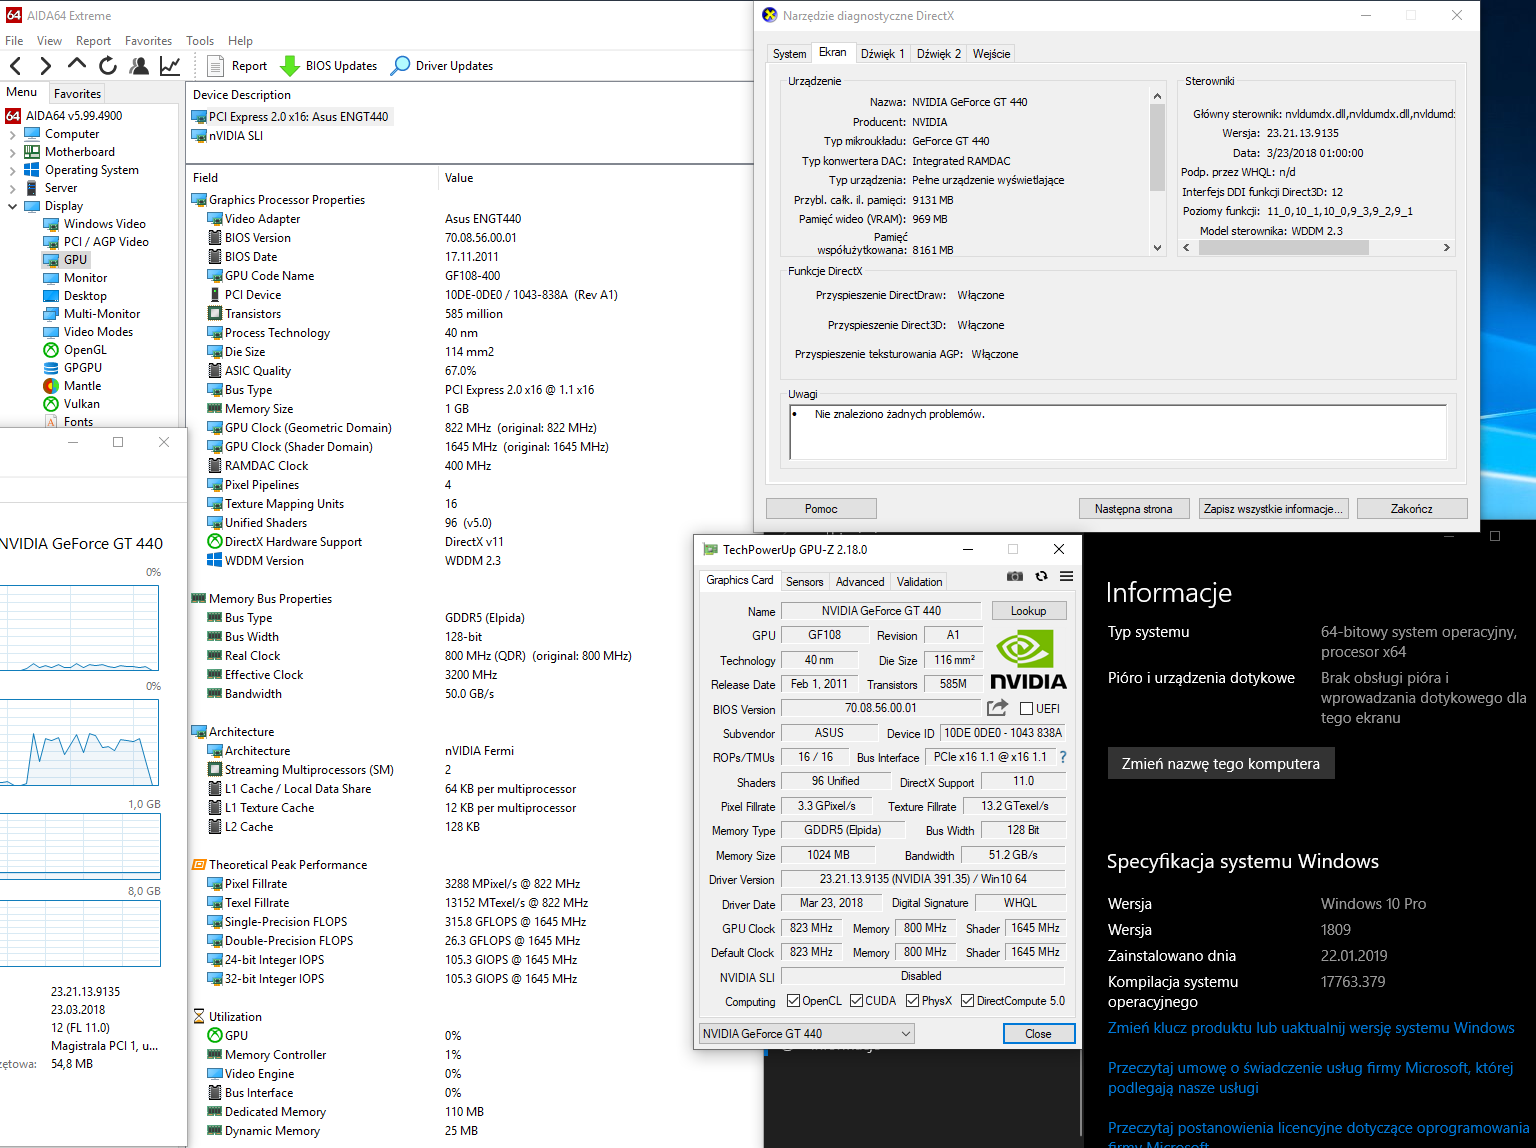The width and height of the screenshot is (1536, 1148).
Task: Click Zapisz wszystkie informacje button
Action: point(1273,509)
